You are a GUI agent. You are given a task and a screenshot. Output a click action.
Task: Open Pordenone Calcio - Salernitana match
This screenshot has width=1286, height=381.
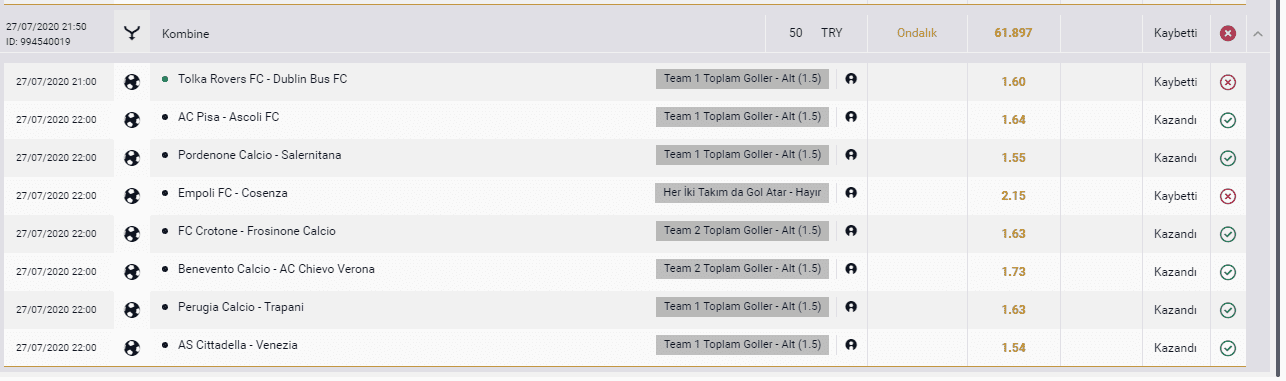(x=259, y=155)
